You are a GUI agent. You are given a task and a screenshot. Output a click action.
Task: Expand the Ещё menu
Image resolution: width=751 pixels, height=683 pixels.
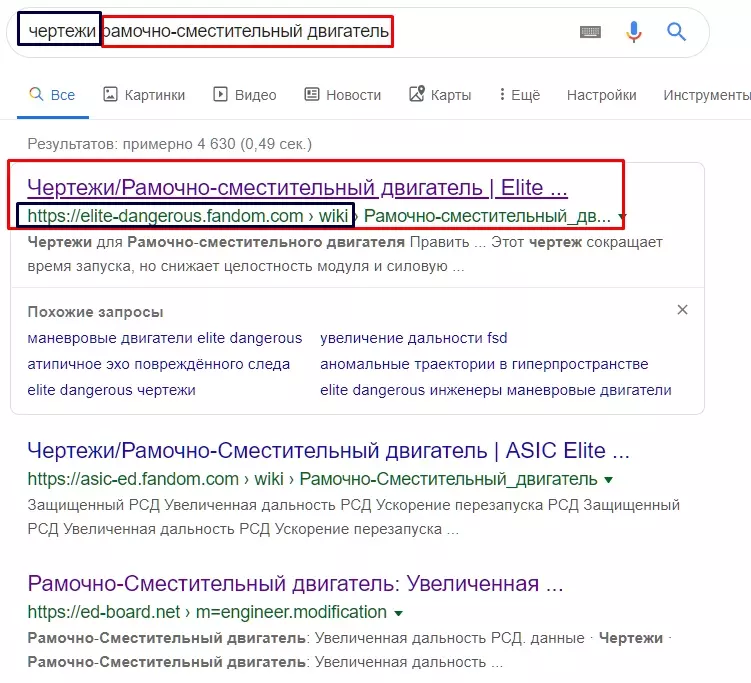(520, 95)
